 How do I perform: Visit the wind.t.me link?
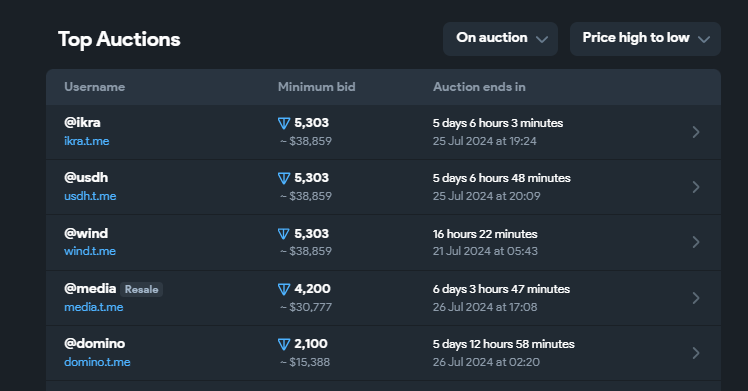[90, 251]
